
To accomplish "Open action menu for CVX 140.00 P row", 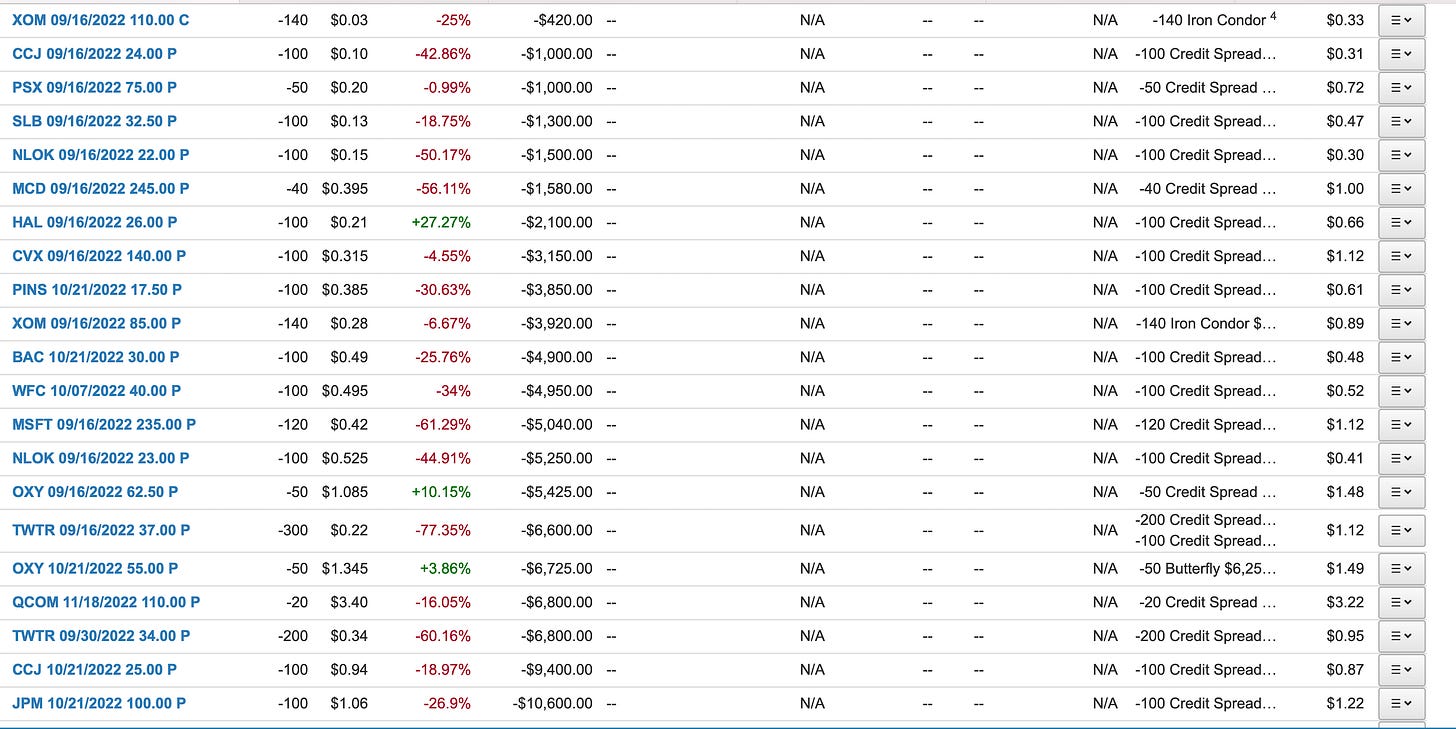I will [1401, 256].
